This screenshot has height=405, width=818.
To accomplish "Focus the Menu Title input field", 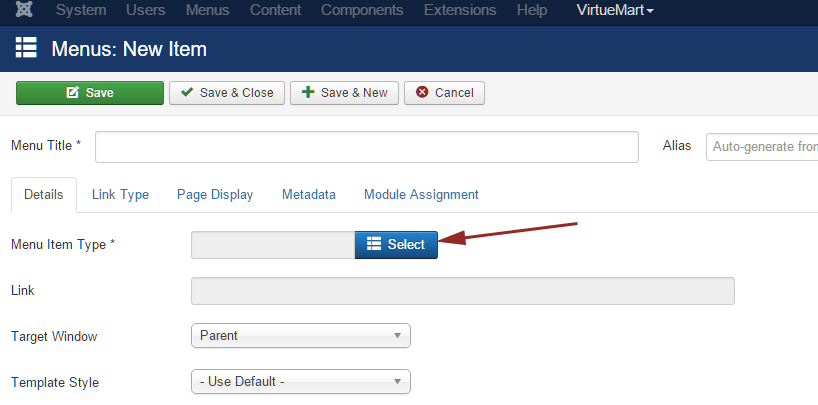I will 367,147.
